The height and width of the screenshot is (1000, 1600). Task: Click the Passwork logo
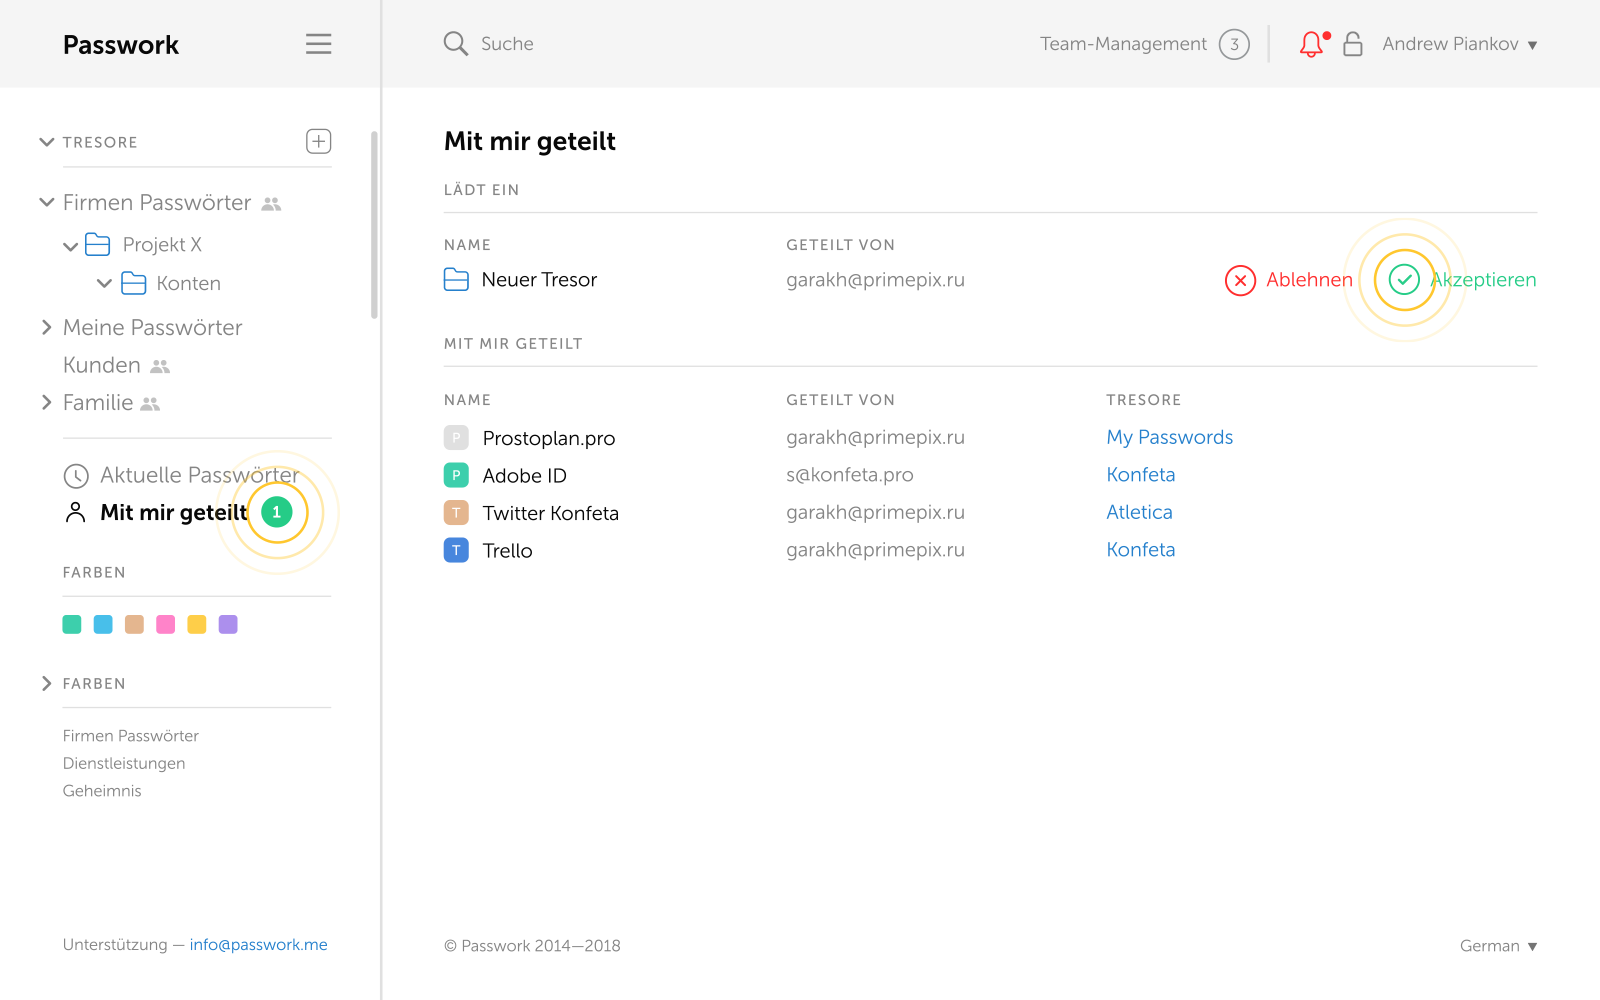point(121,45)
